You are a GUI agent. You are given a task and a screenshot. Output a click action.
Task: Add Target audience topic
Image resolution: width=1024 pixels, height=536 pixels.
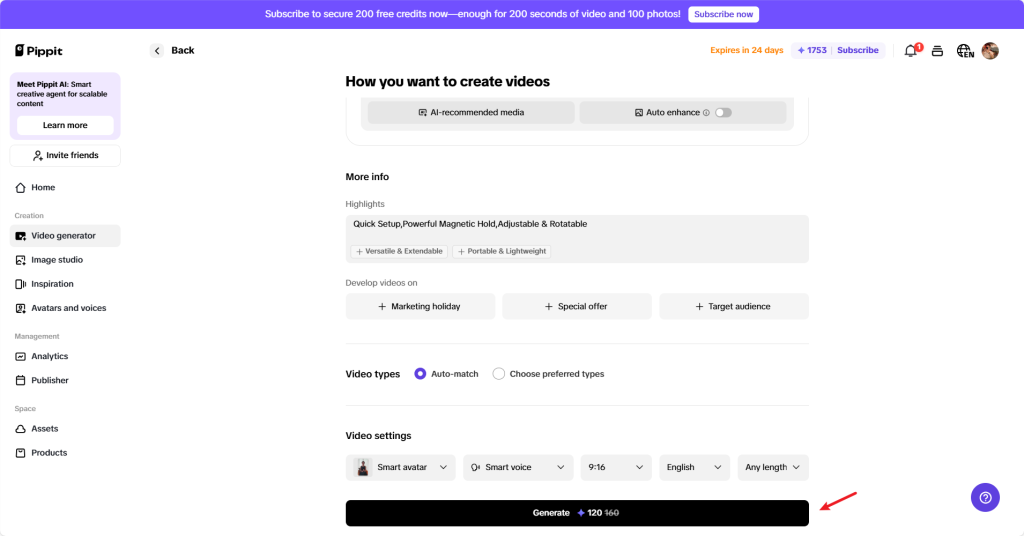(734, 306)
